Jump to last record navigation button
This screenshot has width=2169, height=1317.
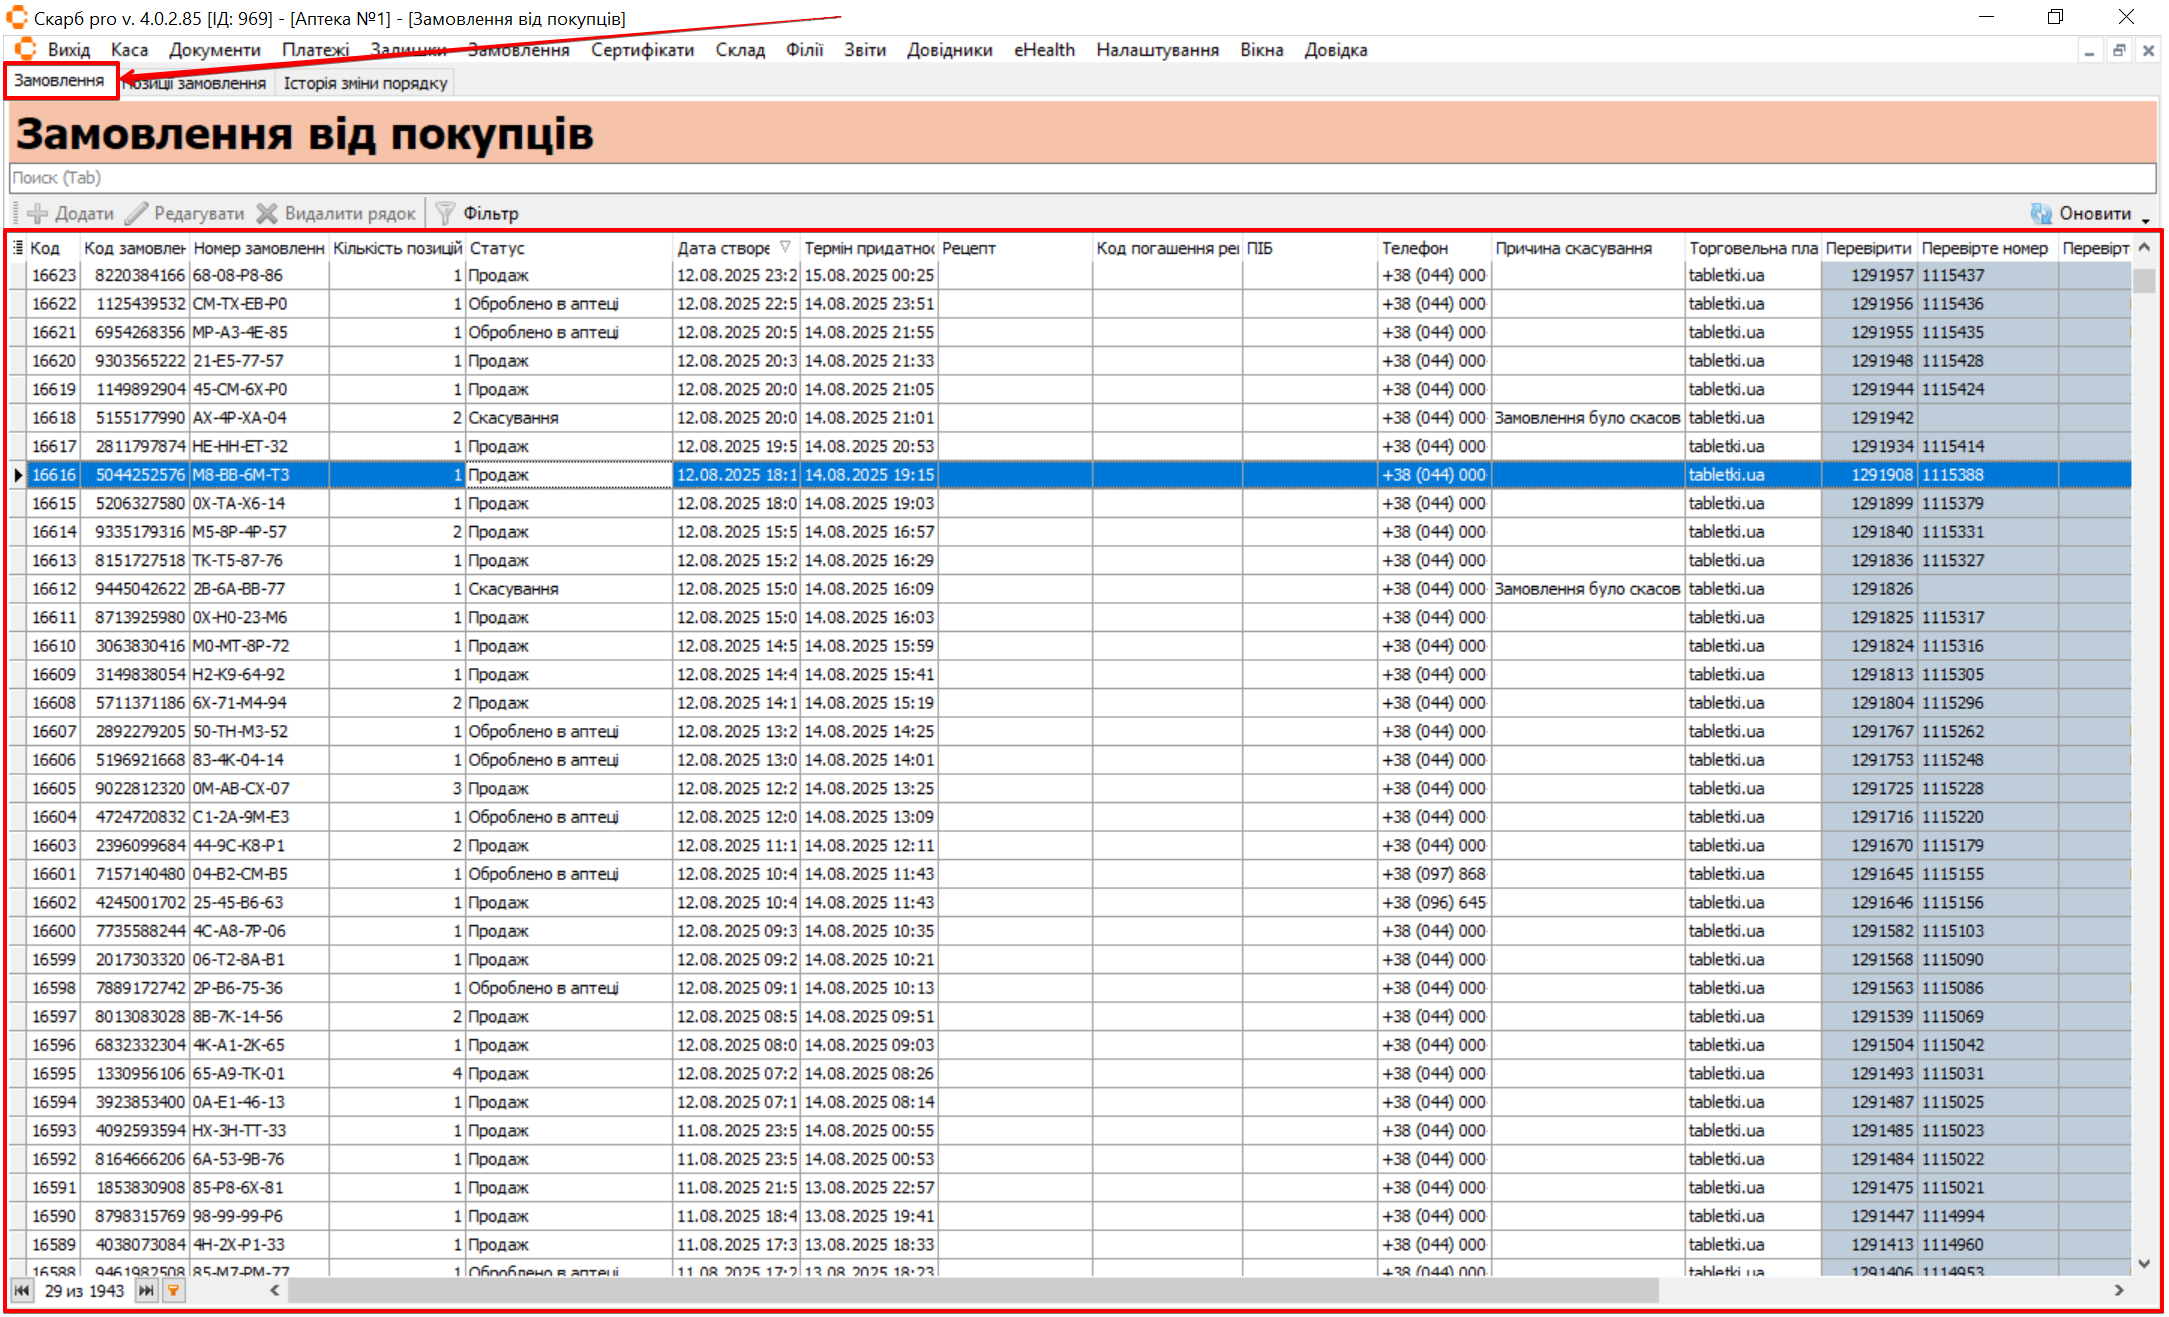pyautogui.click(x=146, y=1290)
